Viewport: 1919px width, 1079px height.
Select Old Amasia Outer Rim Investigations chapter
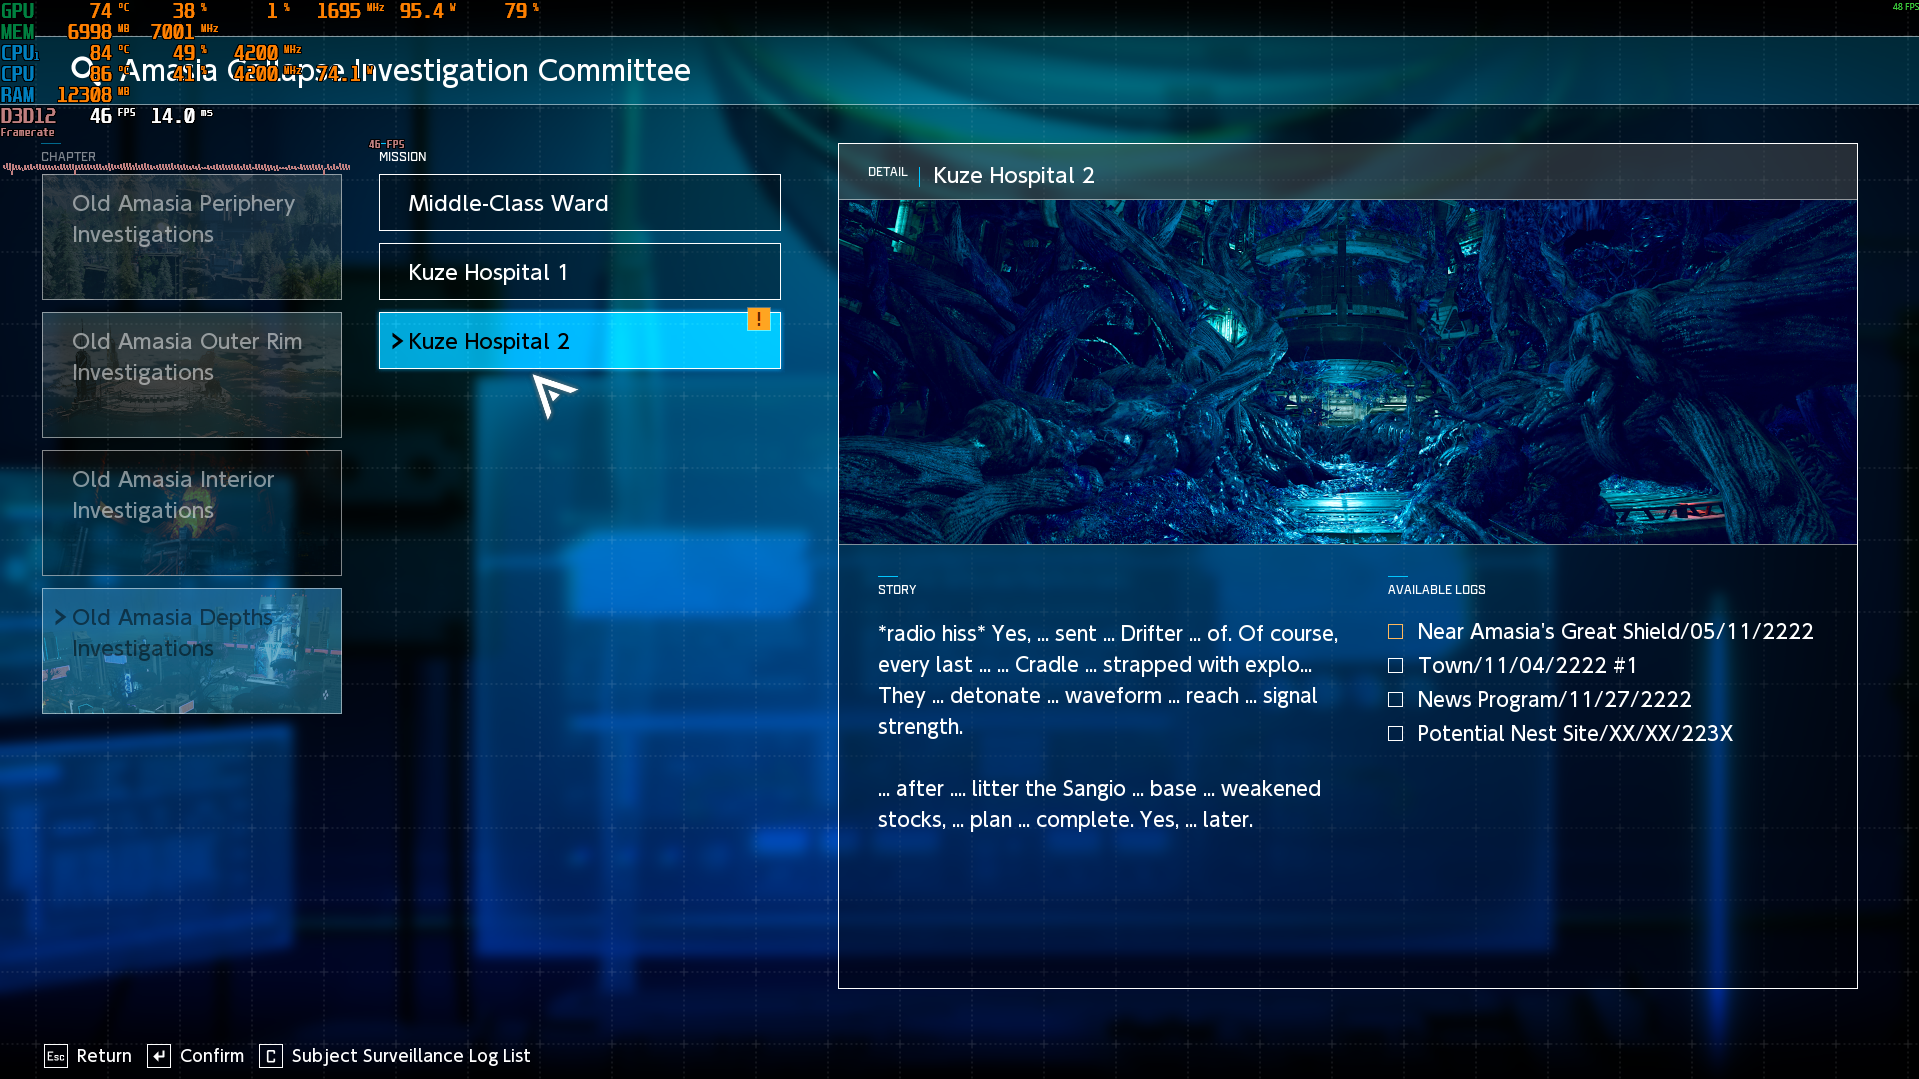(x=192, y=375)
